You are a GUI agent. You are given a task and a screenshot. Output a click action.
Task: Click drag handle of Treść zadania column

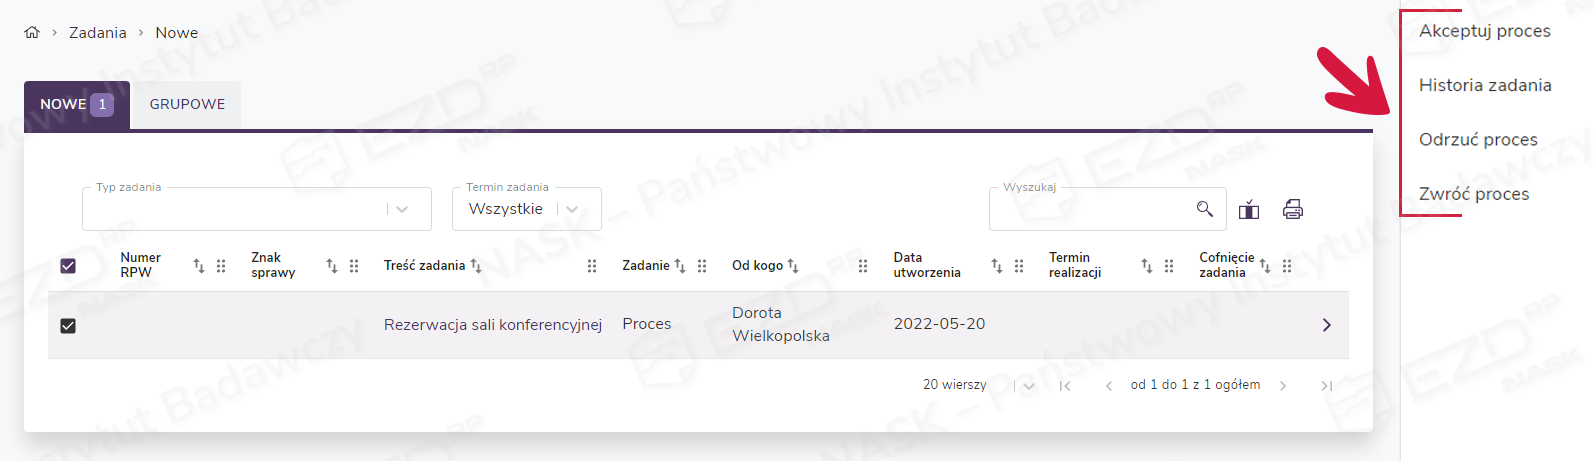point(592,266)
